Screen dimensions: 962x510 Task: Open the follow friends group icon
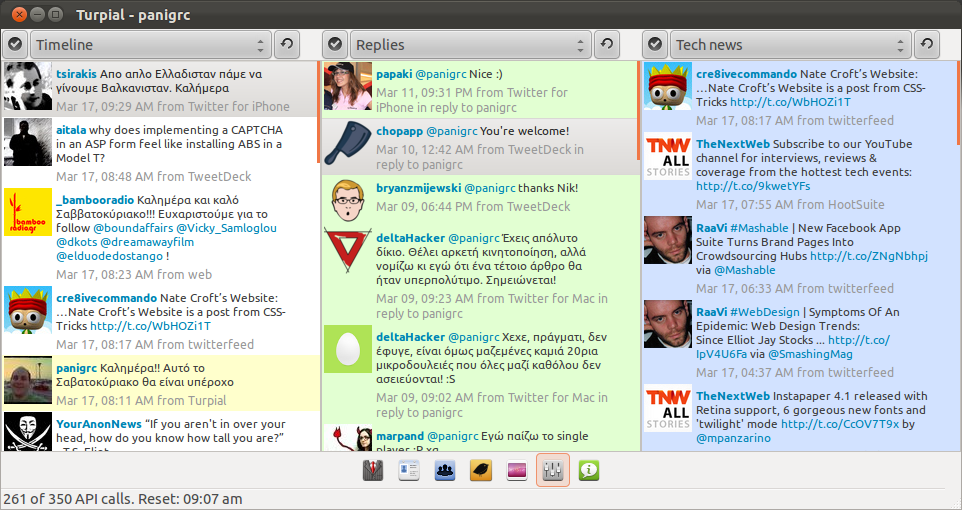pos(445,471)
